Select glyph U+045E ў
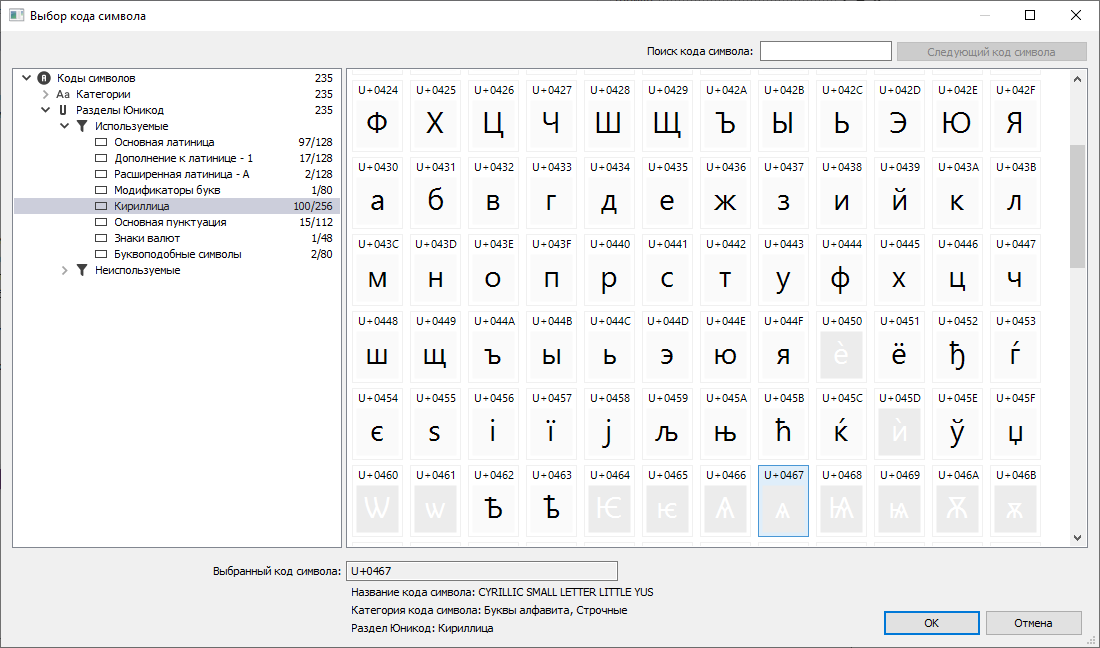This screenshot has width=1100, height=648. [x=957, y=424]
